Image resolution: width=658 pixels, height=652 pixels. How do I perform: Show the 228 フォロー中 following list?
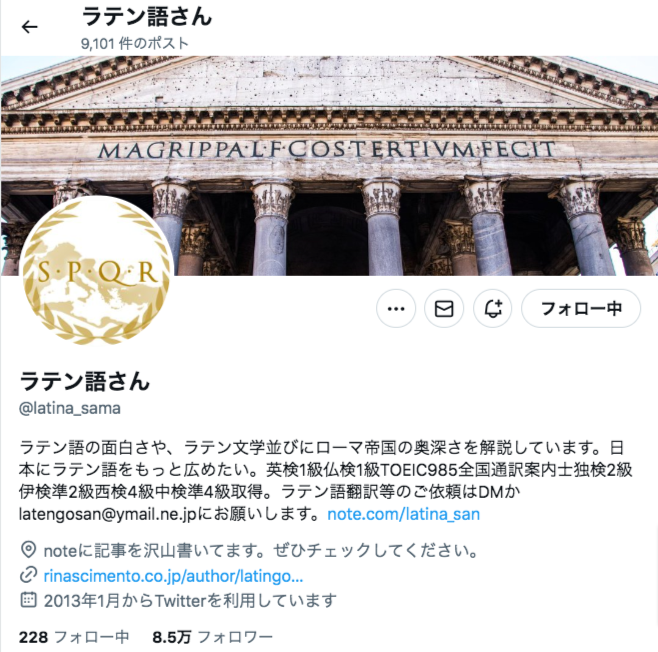point(74,637)
